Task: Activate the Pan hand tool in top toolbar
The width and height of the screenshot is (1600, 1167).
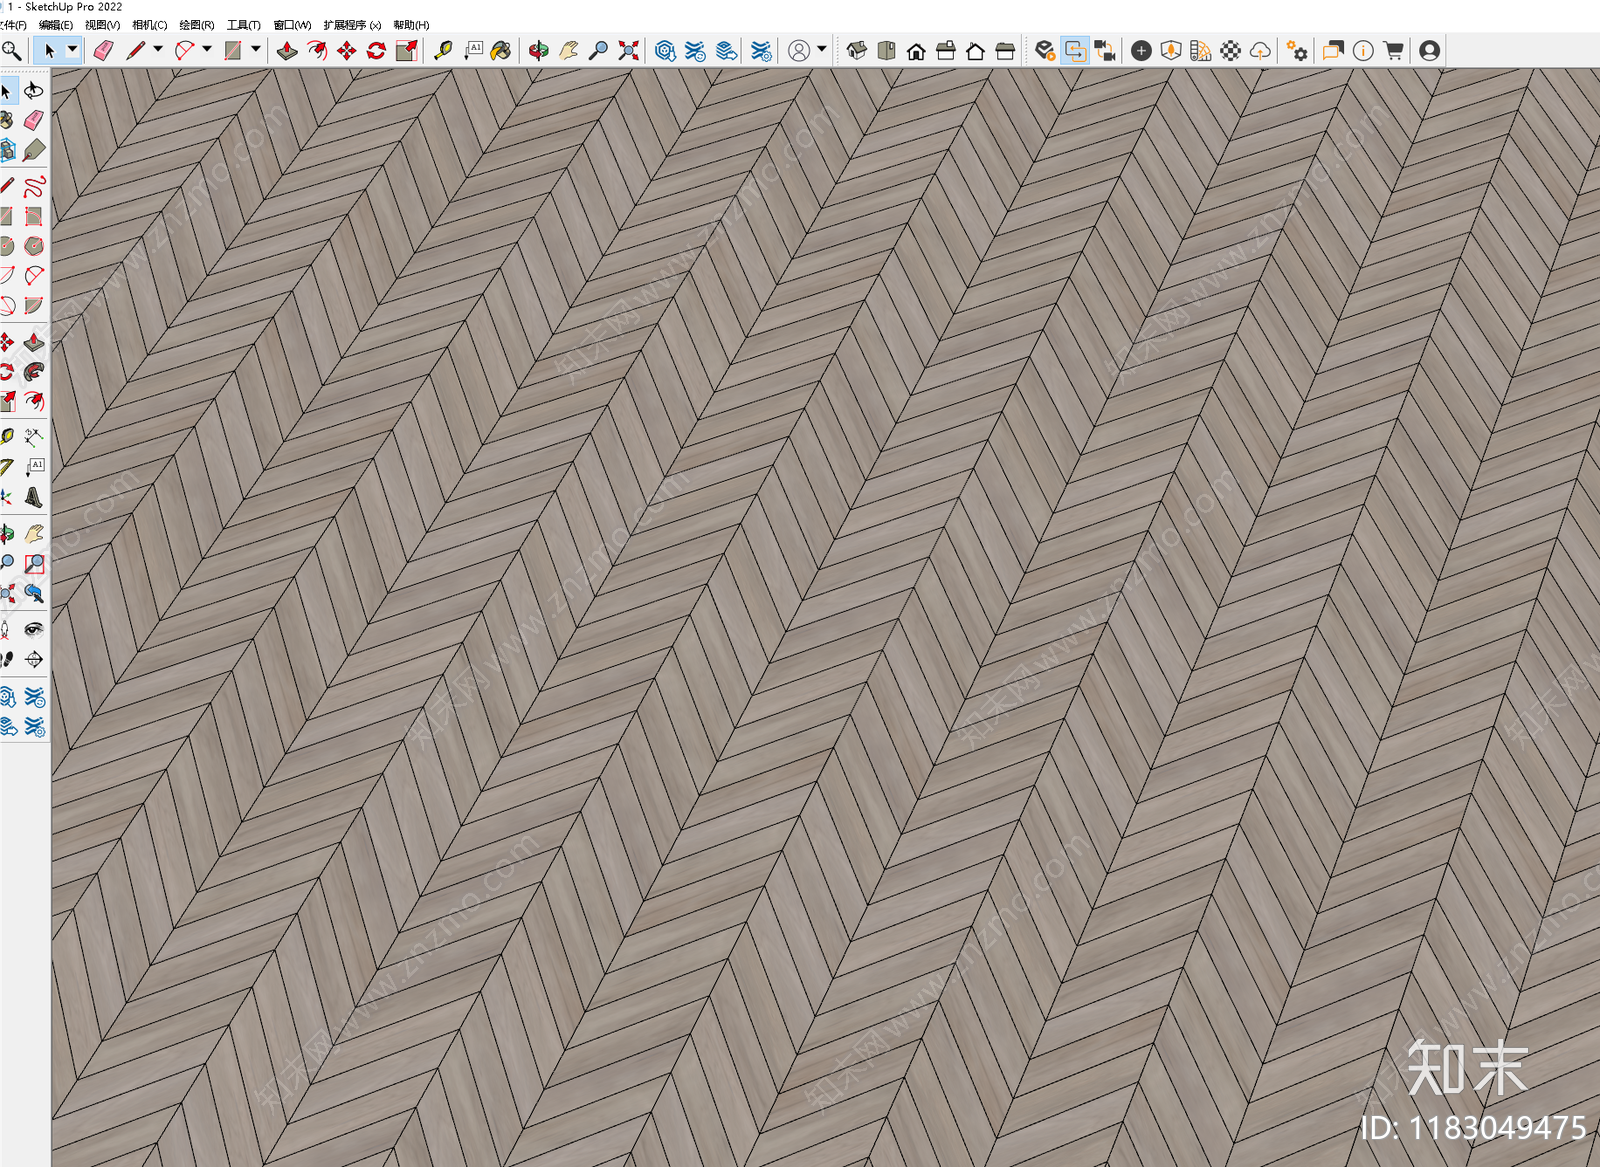Action: tap(568, 50)
